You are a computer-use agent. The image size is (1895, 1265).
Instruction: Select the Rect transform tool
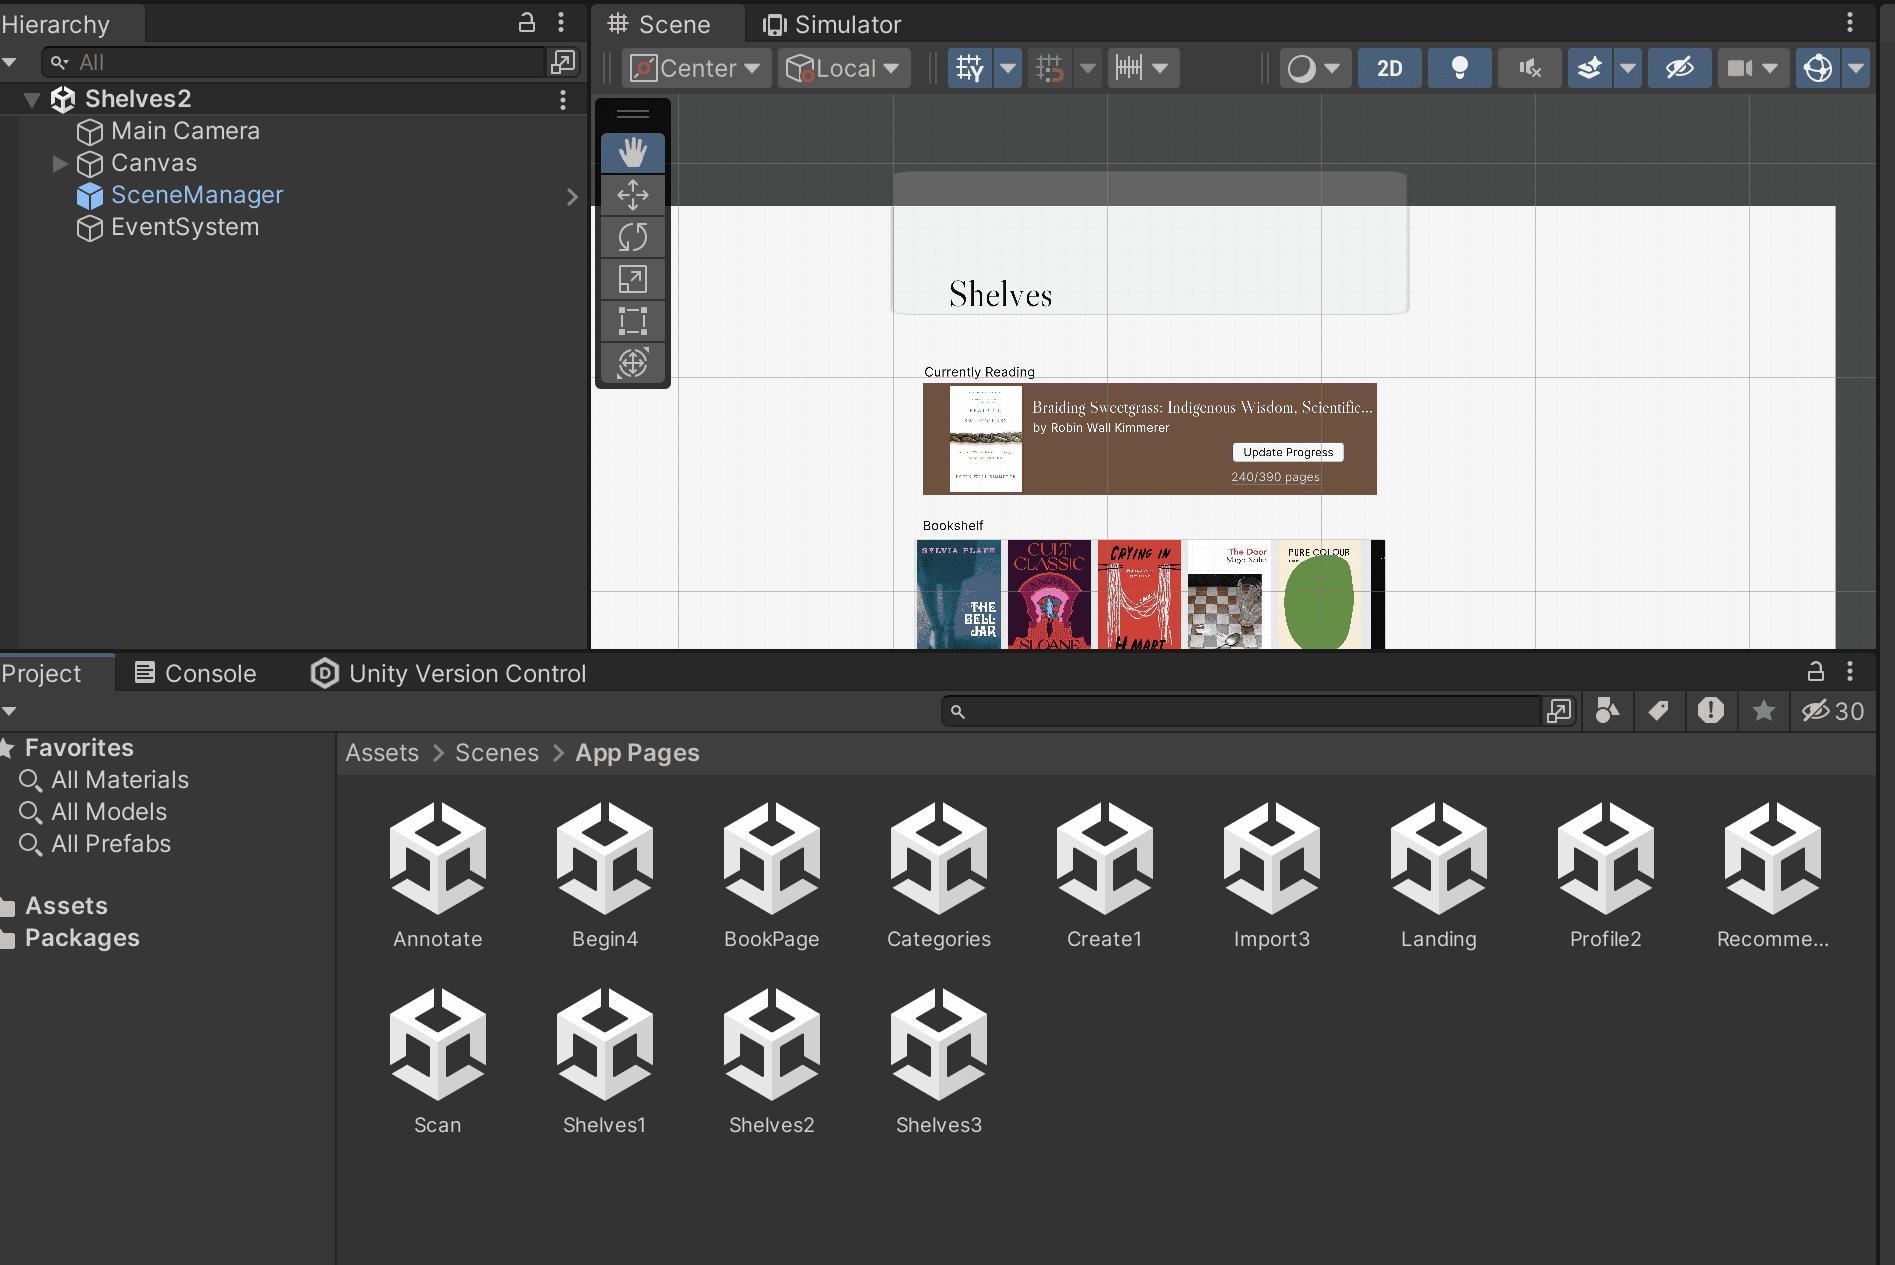pos(632,321)
